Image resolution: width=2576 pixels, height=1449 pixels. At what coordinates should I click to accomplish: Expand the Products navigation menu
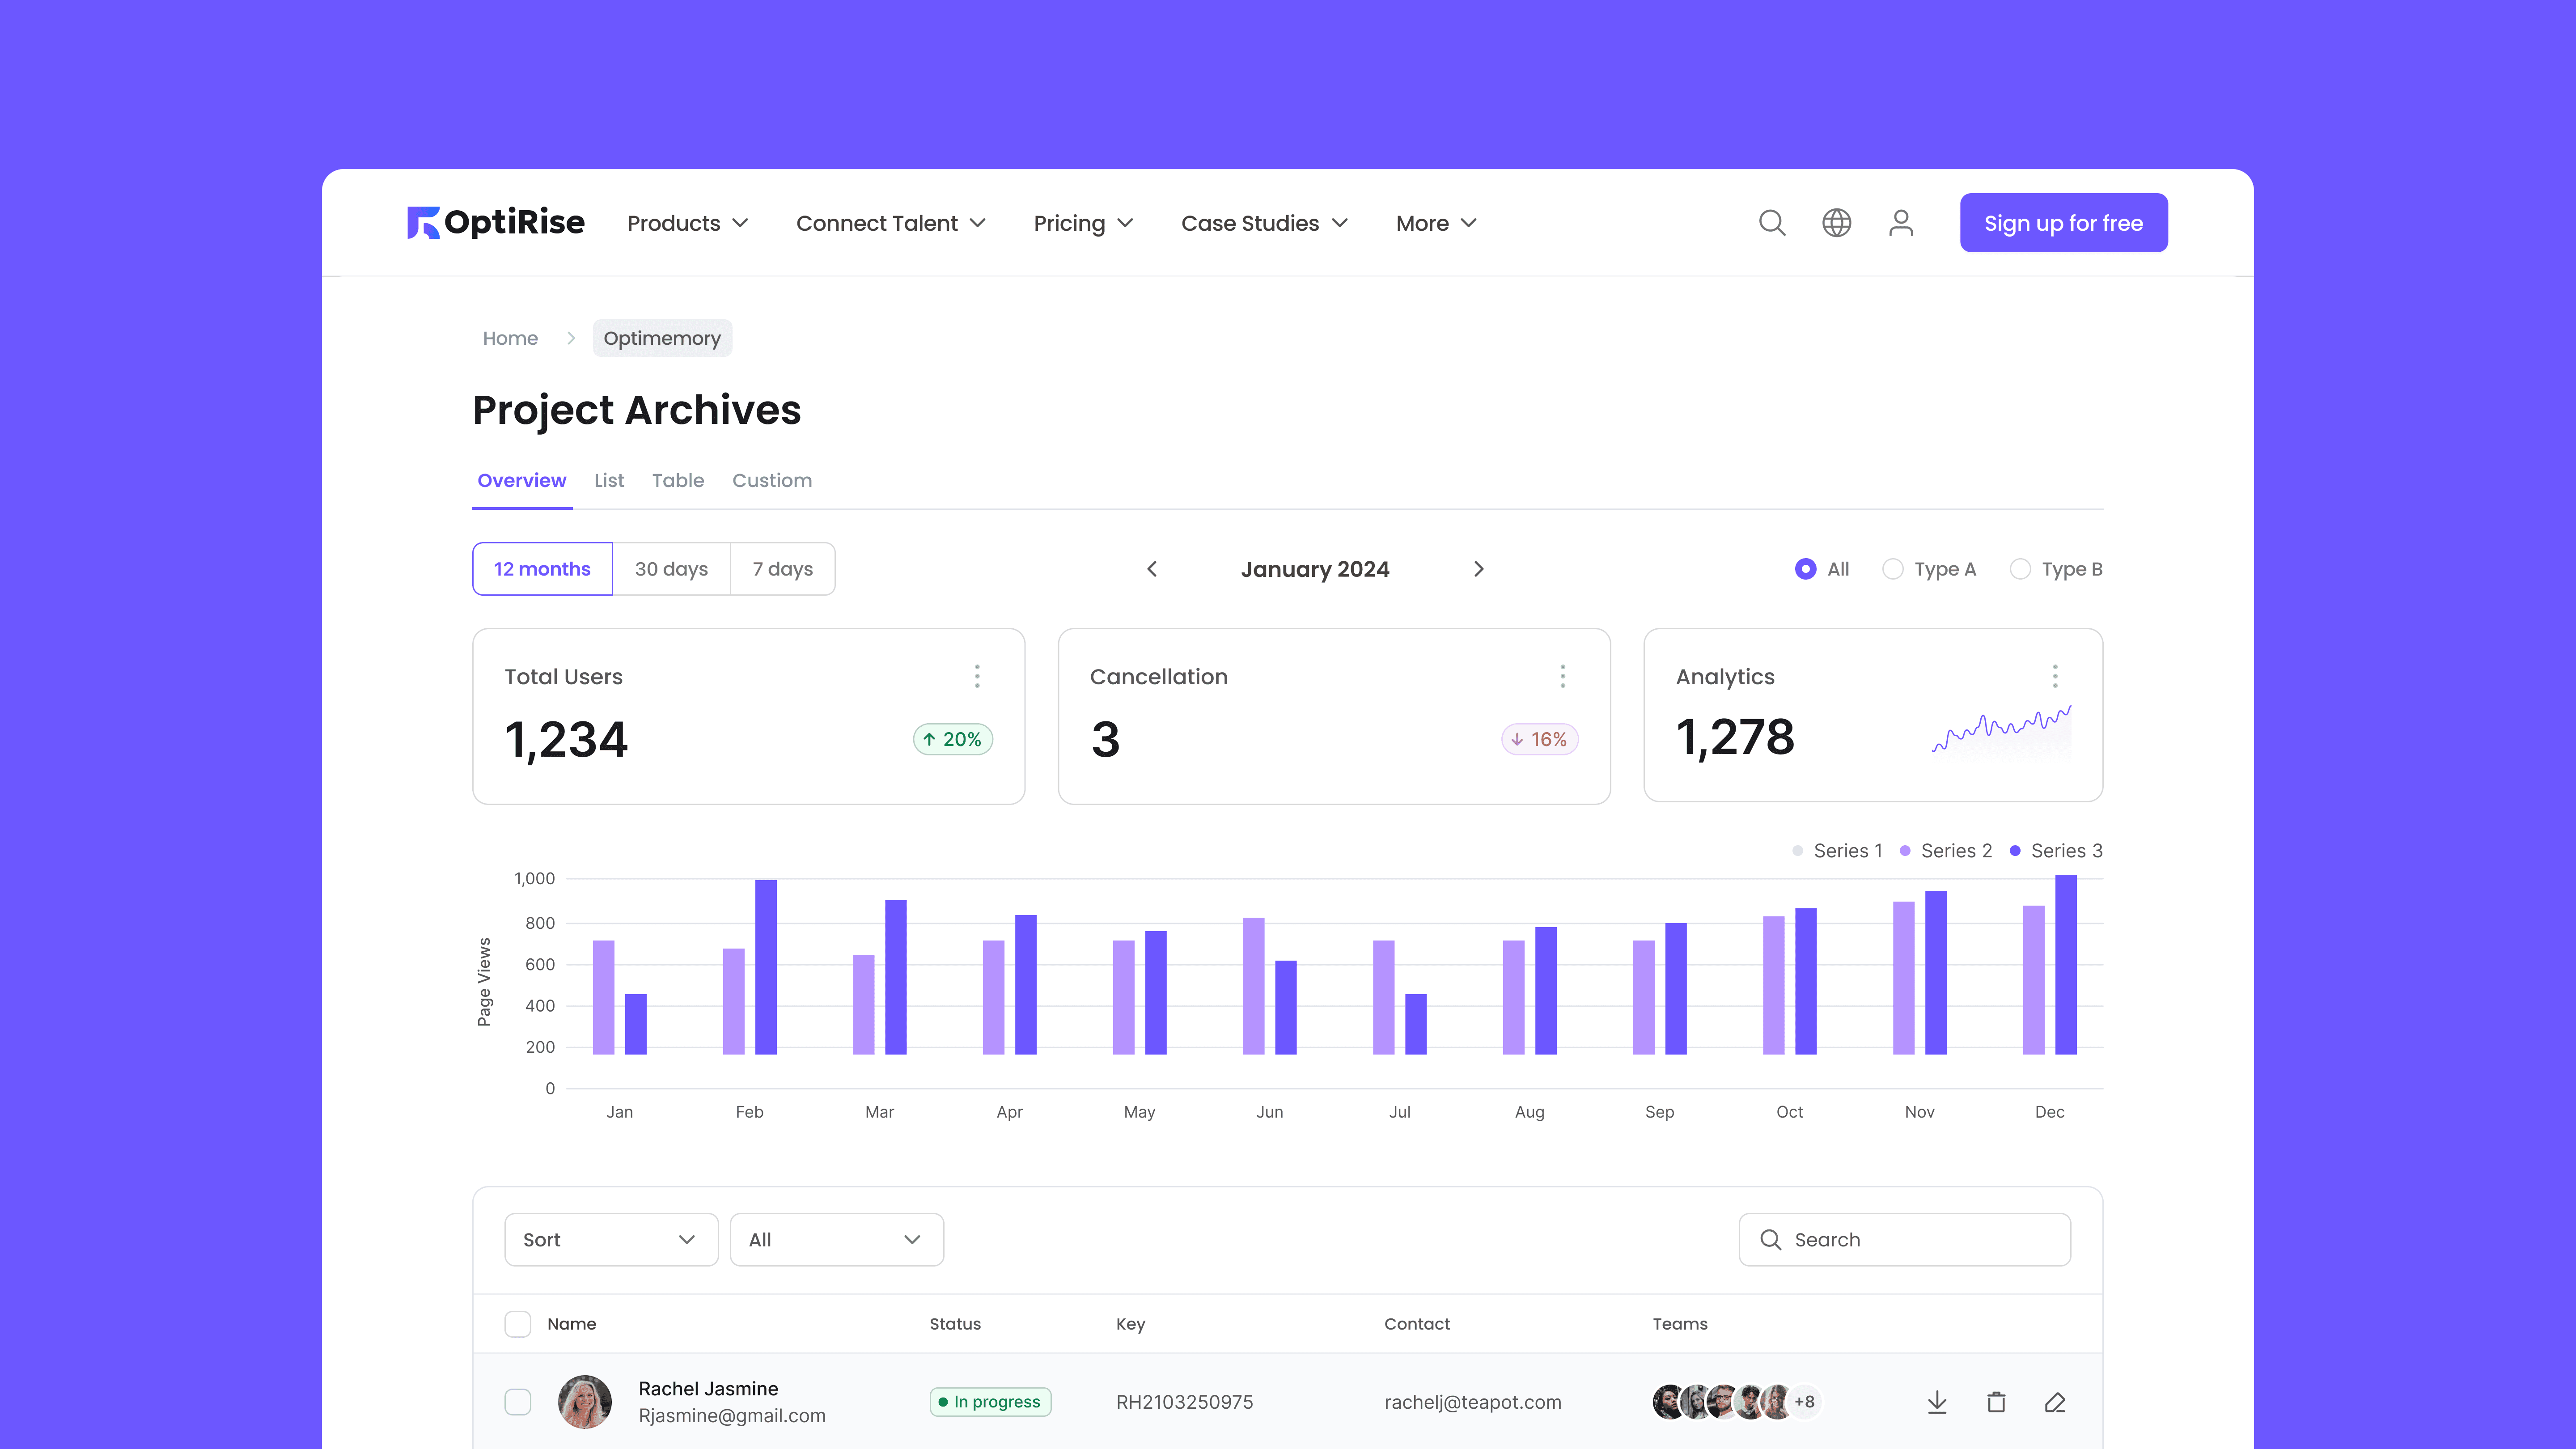coord(687,223)
